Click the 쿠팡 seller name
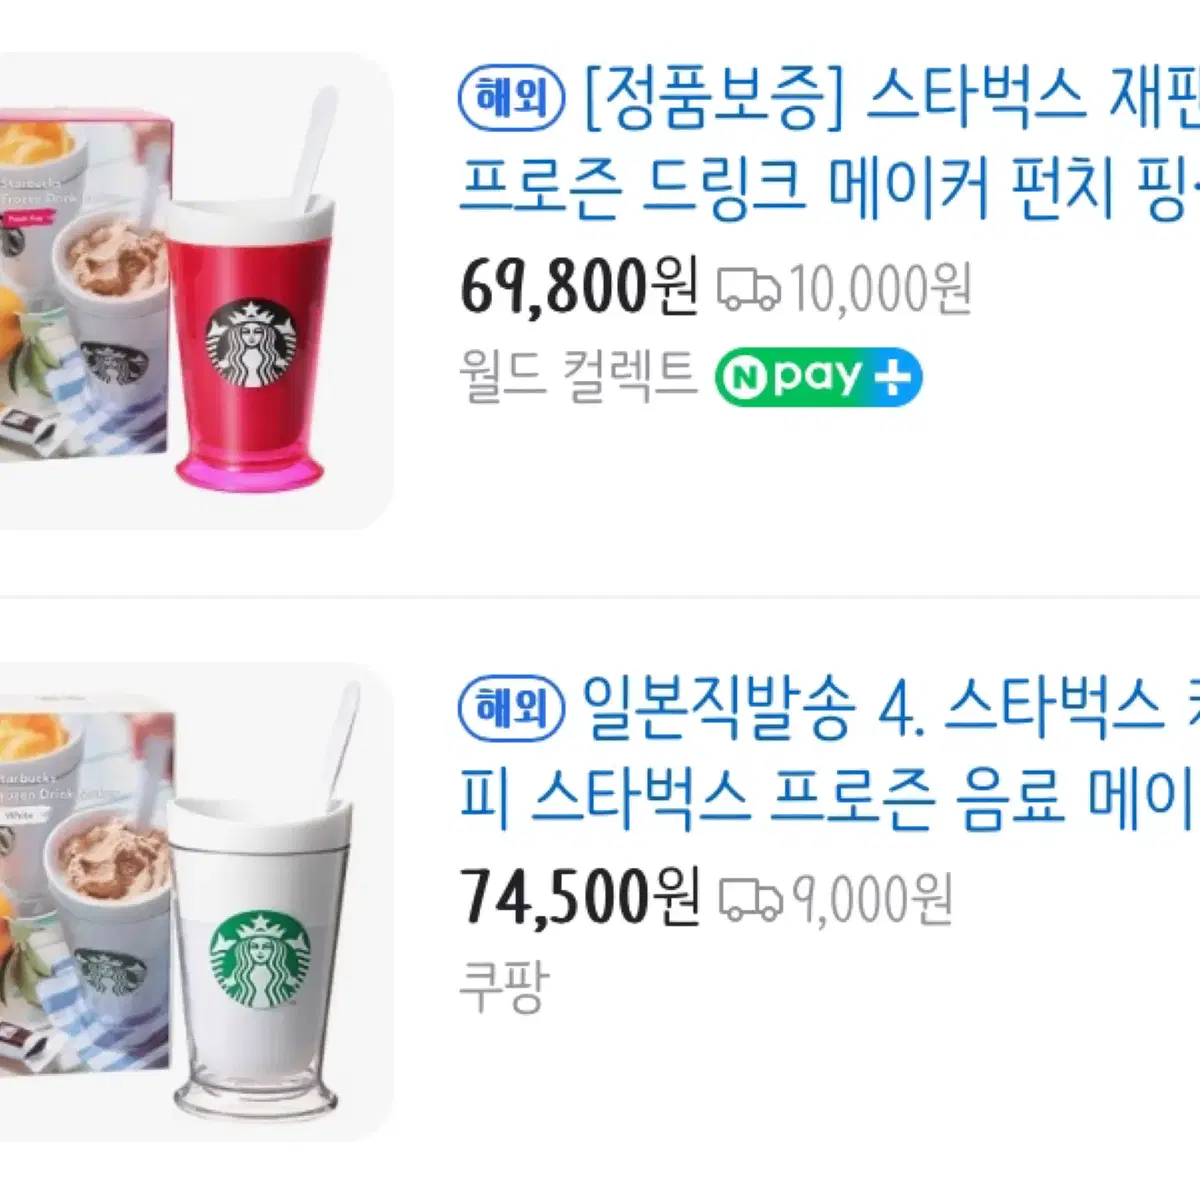The height and width of the screenshot is (1200, 1200). click(x=503, y=986)
